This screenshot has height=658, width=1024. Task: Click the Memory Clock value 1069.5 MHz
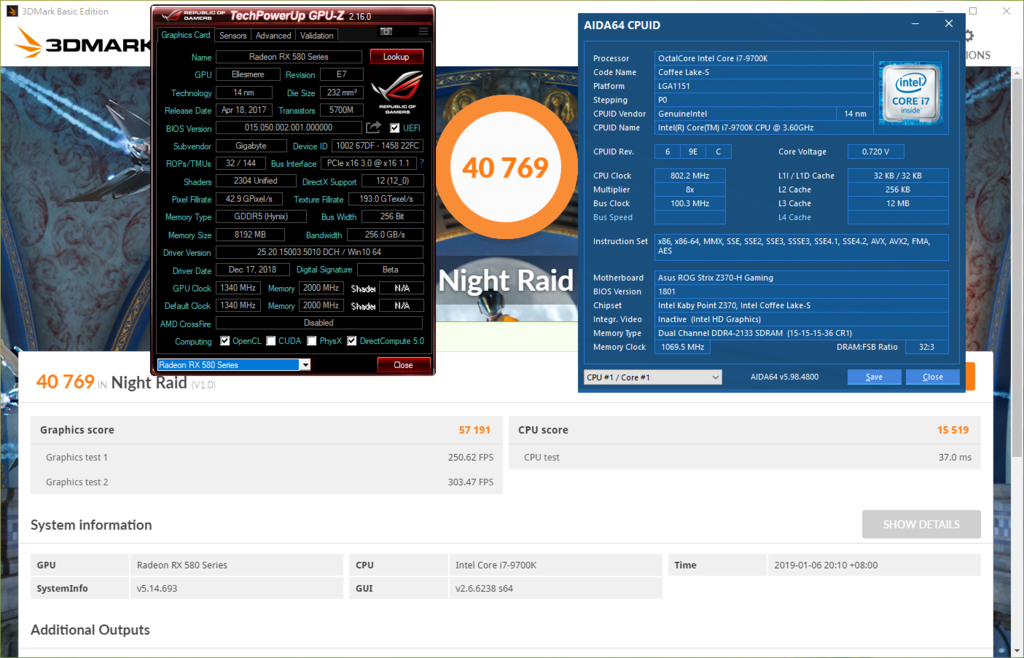pos(682,347)
